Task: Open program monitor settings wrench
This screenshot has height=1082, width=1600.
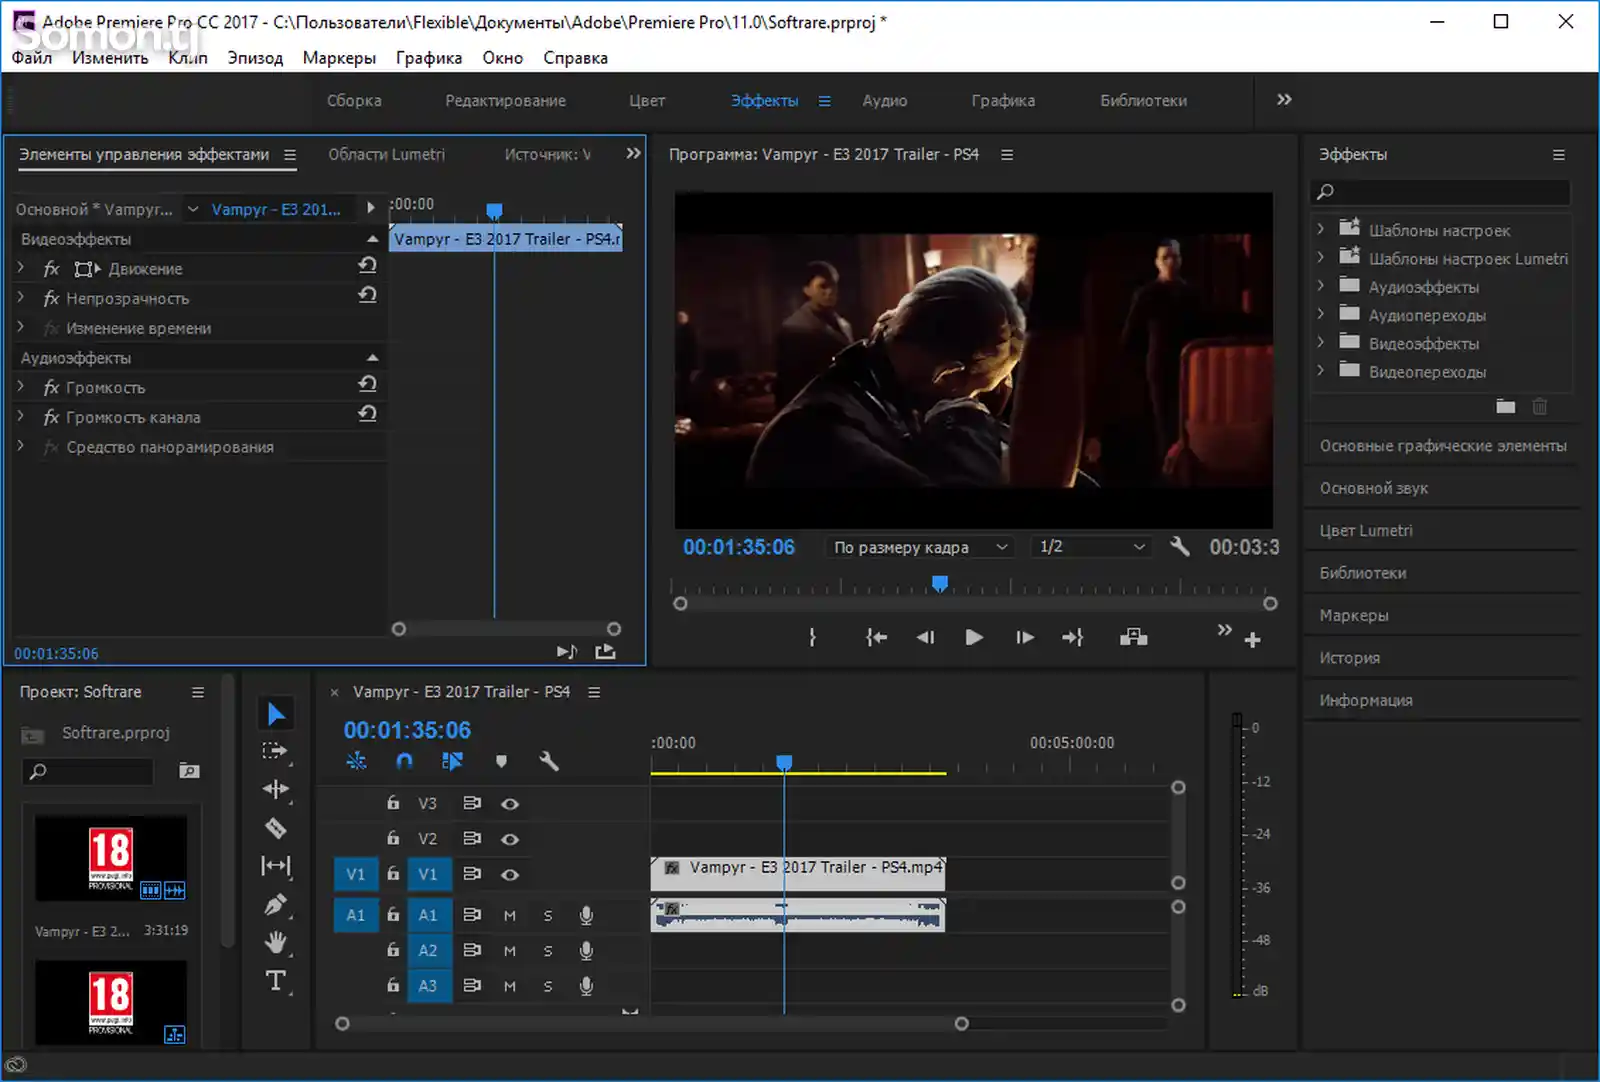Action: (1180, 546)
